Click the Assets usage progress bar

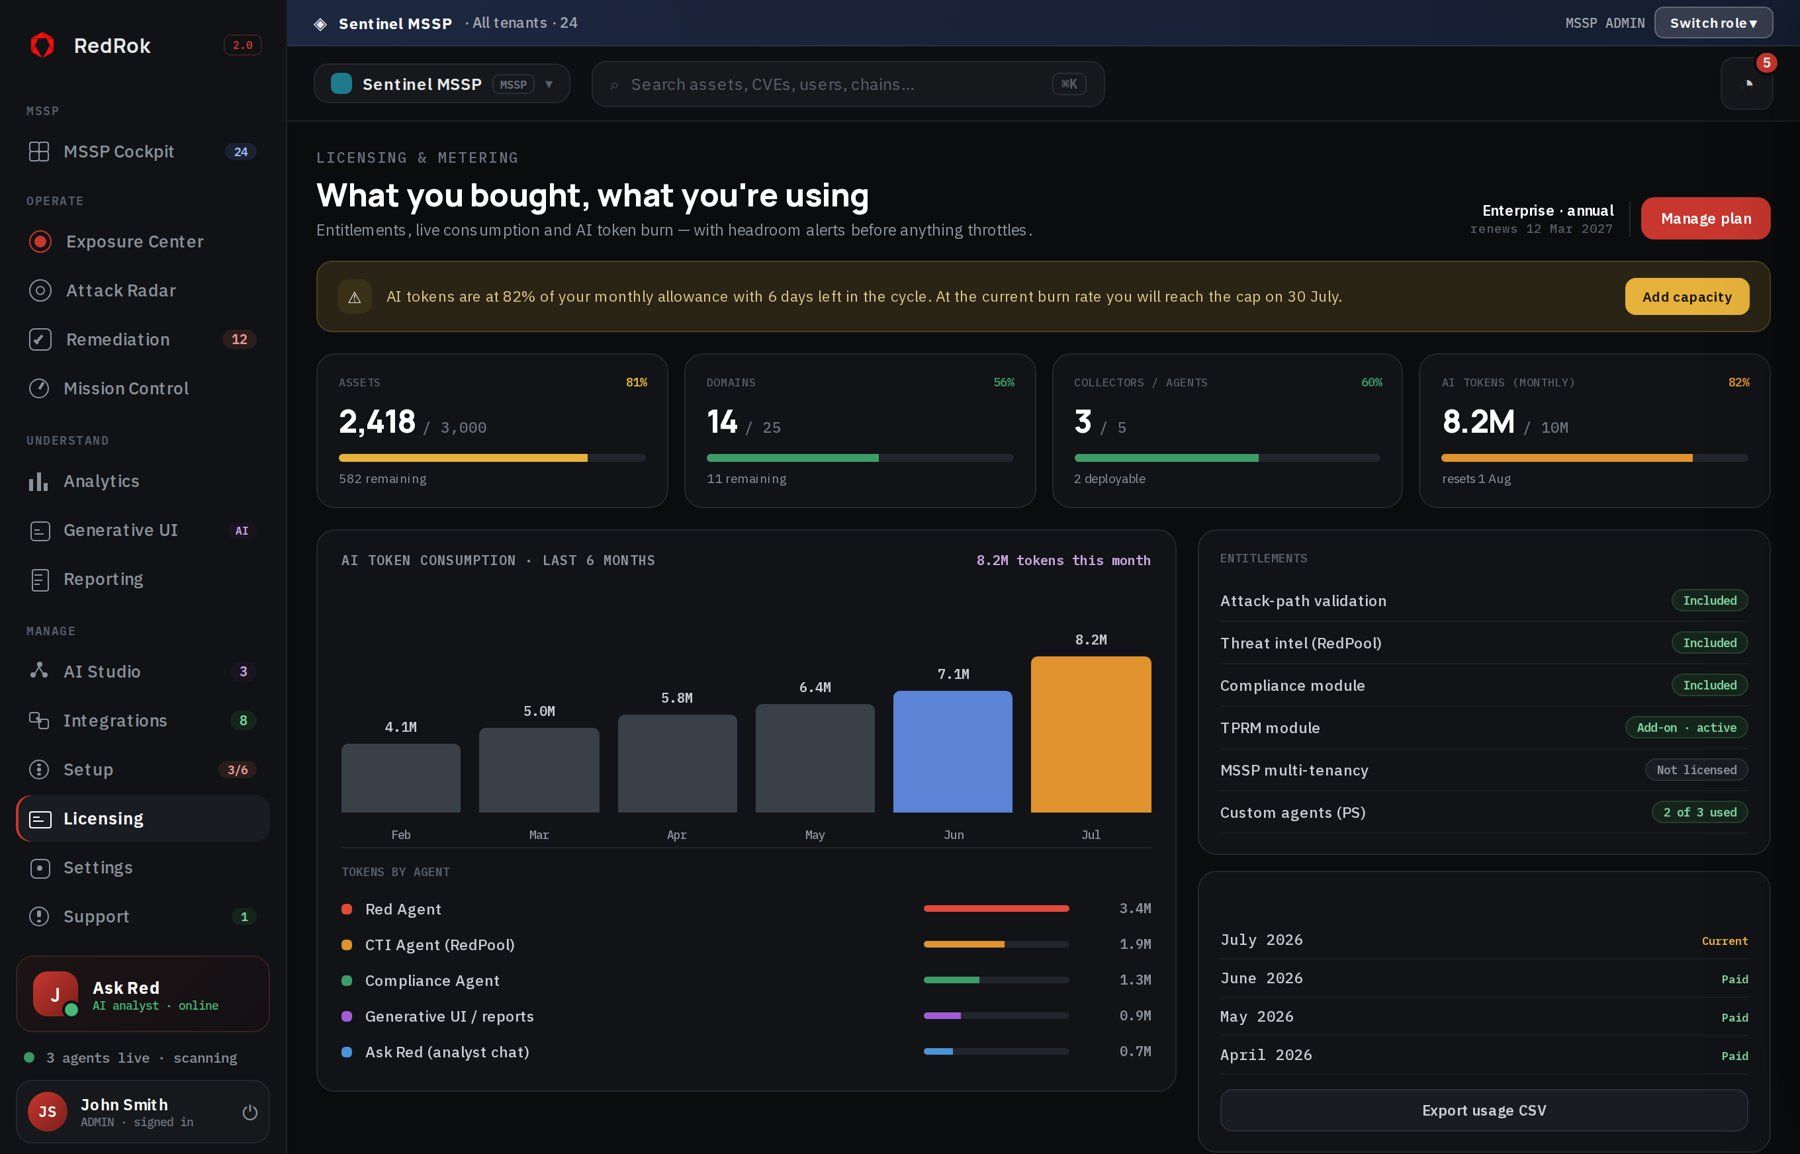coord(492,458)
